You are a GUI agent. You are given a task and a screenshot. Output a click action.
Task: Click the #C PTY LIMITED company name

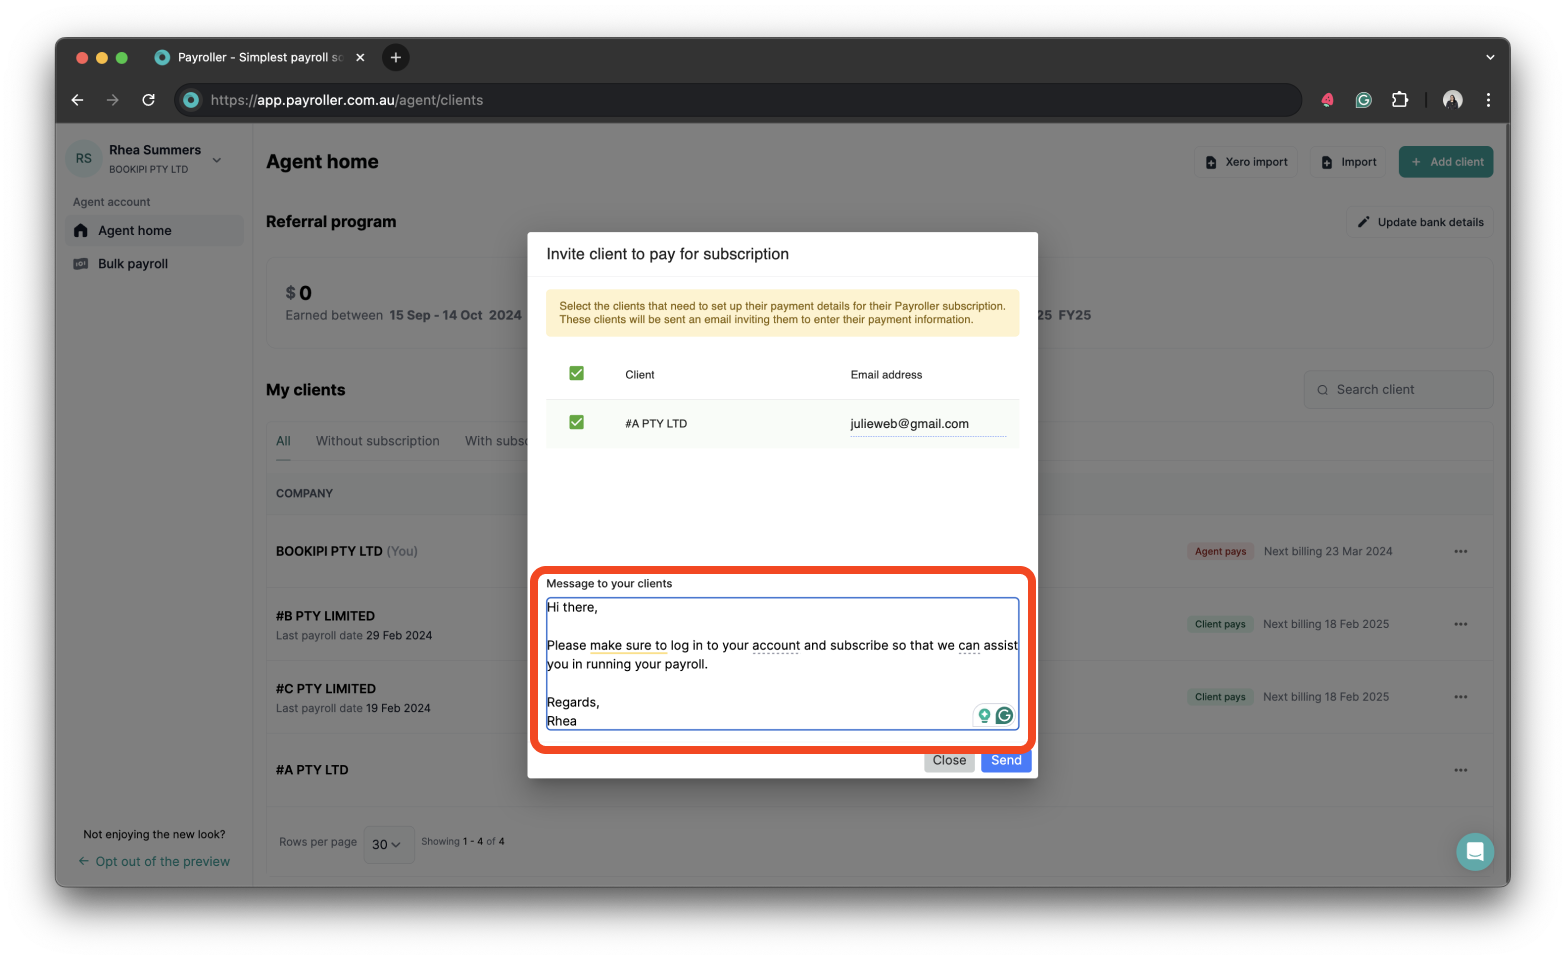coord(326,689)
